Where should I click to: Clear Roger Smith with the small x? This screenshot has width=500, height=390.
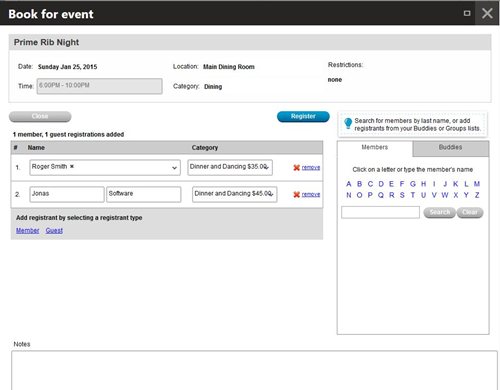[72, 166]
